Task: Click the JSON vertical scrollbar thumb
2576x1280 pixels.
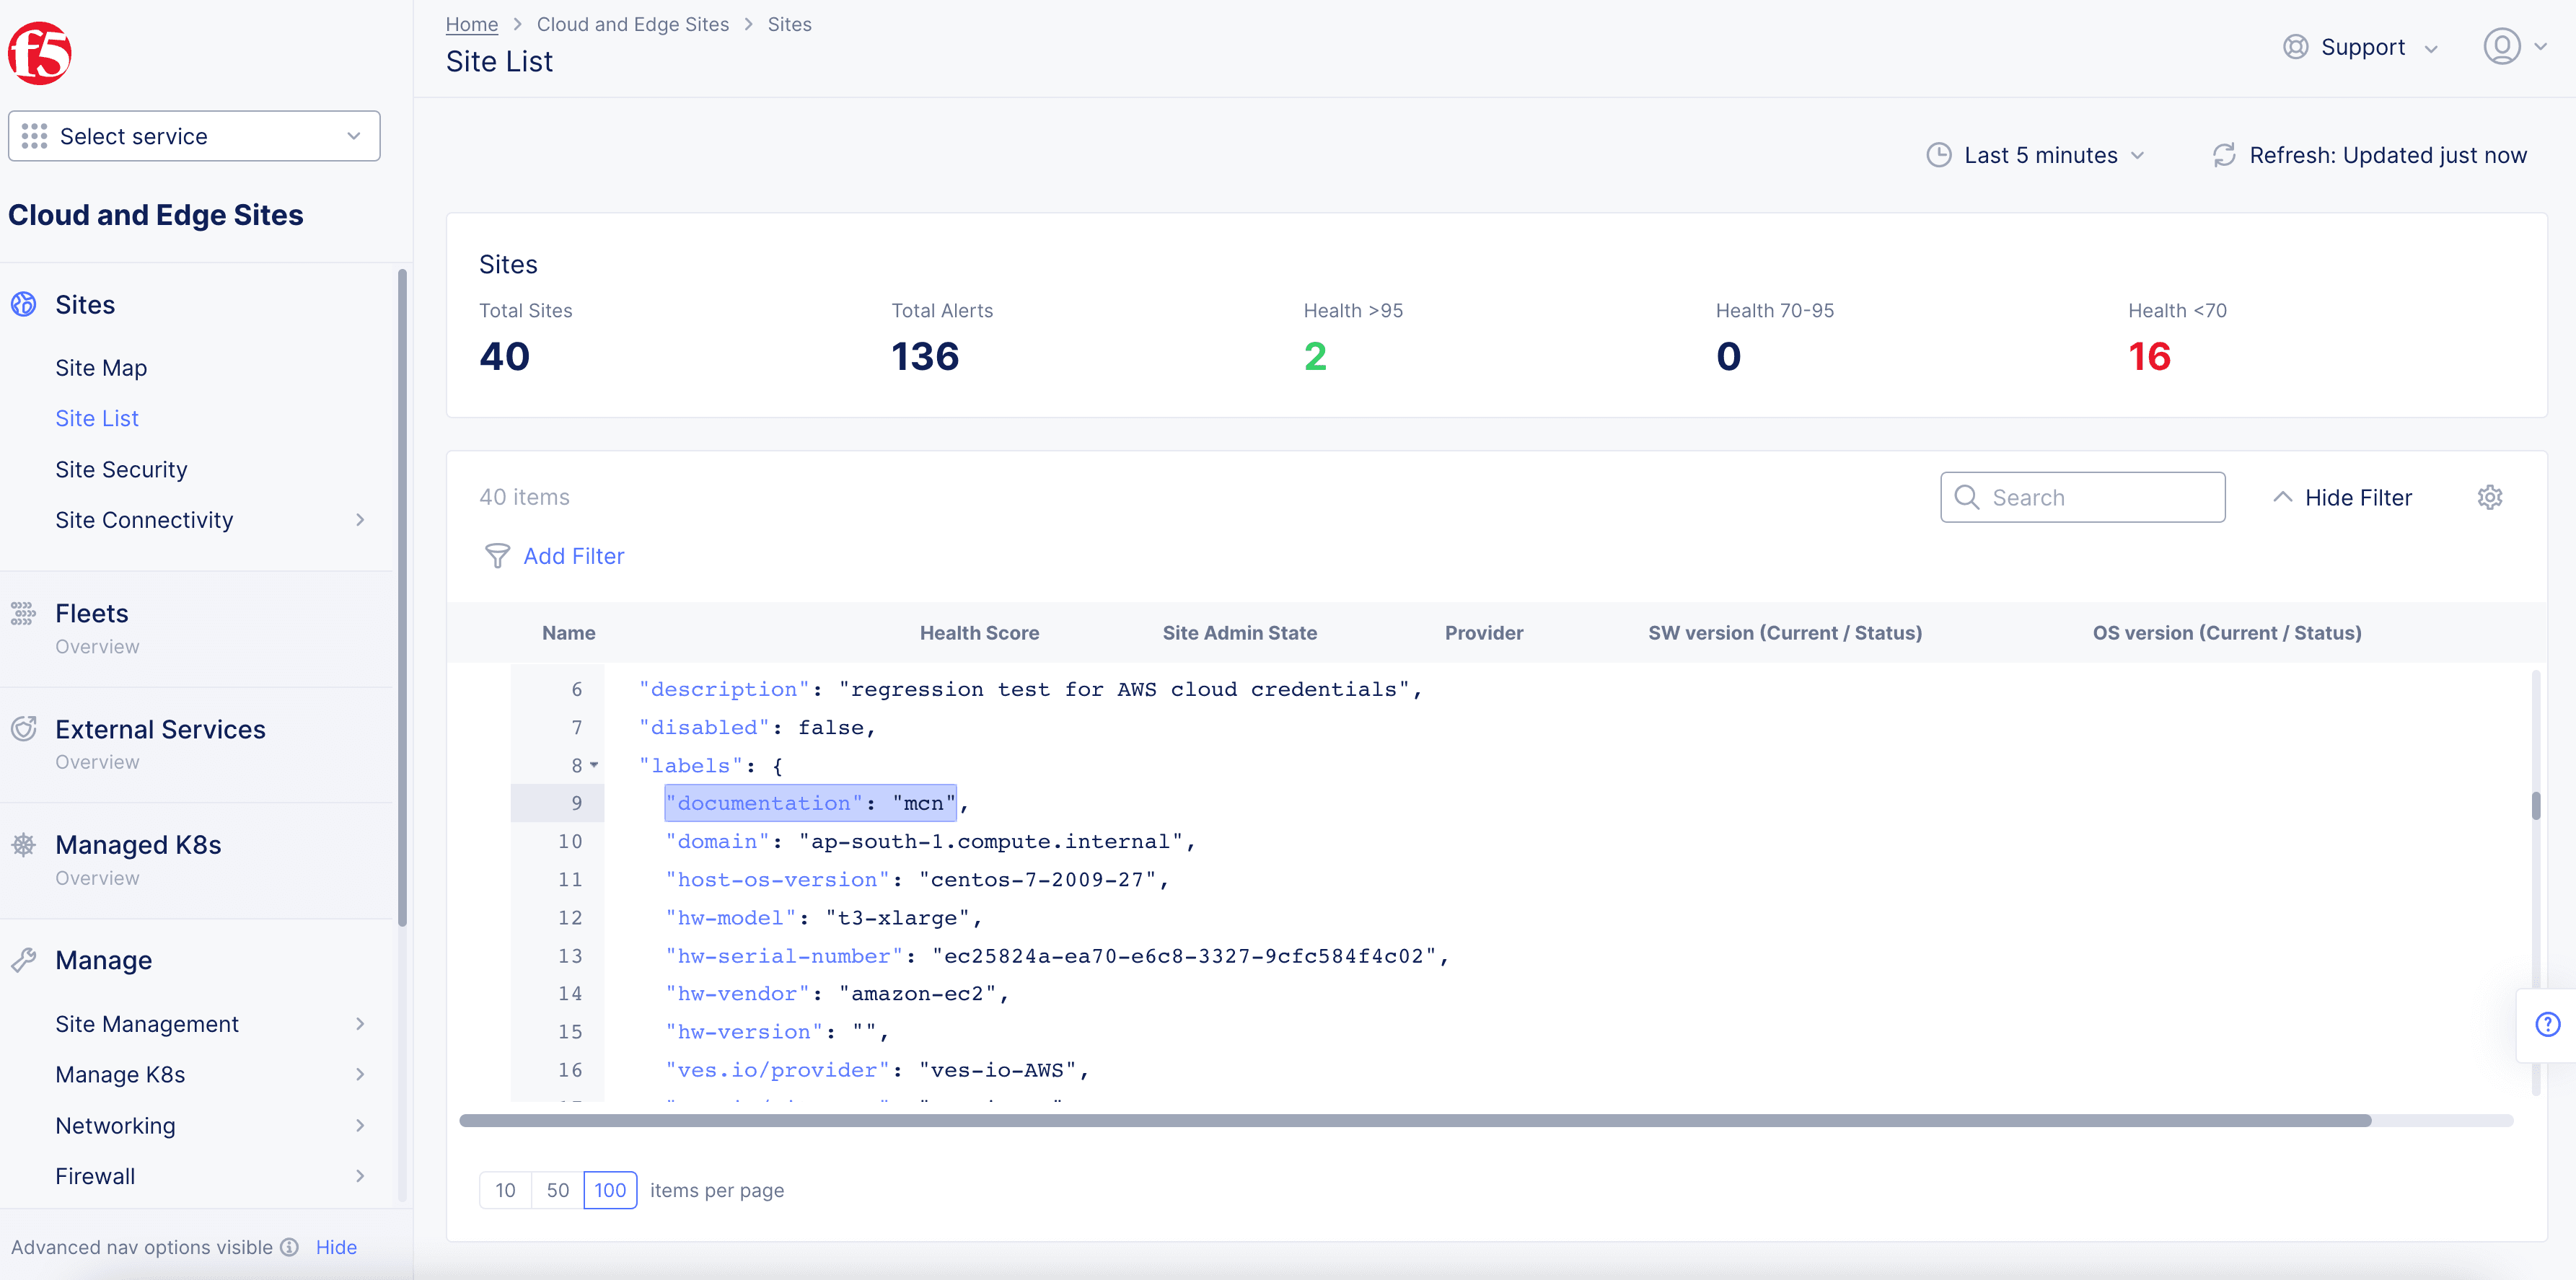Action: [x=2535, y=805]
